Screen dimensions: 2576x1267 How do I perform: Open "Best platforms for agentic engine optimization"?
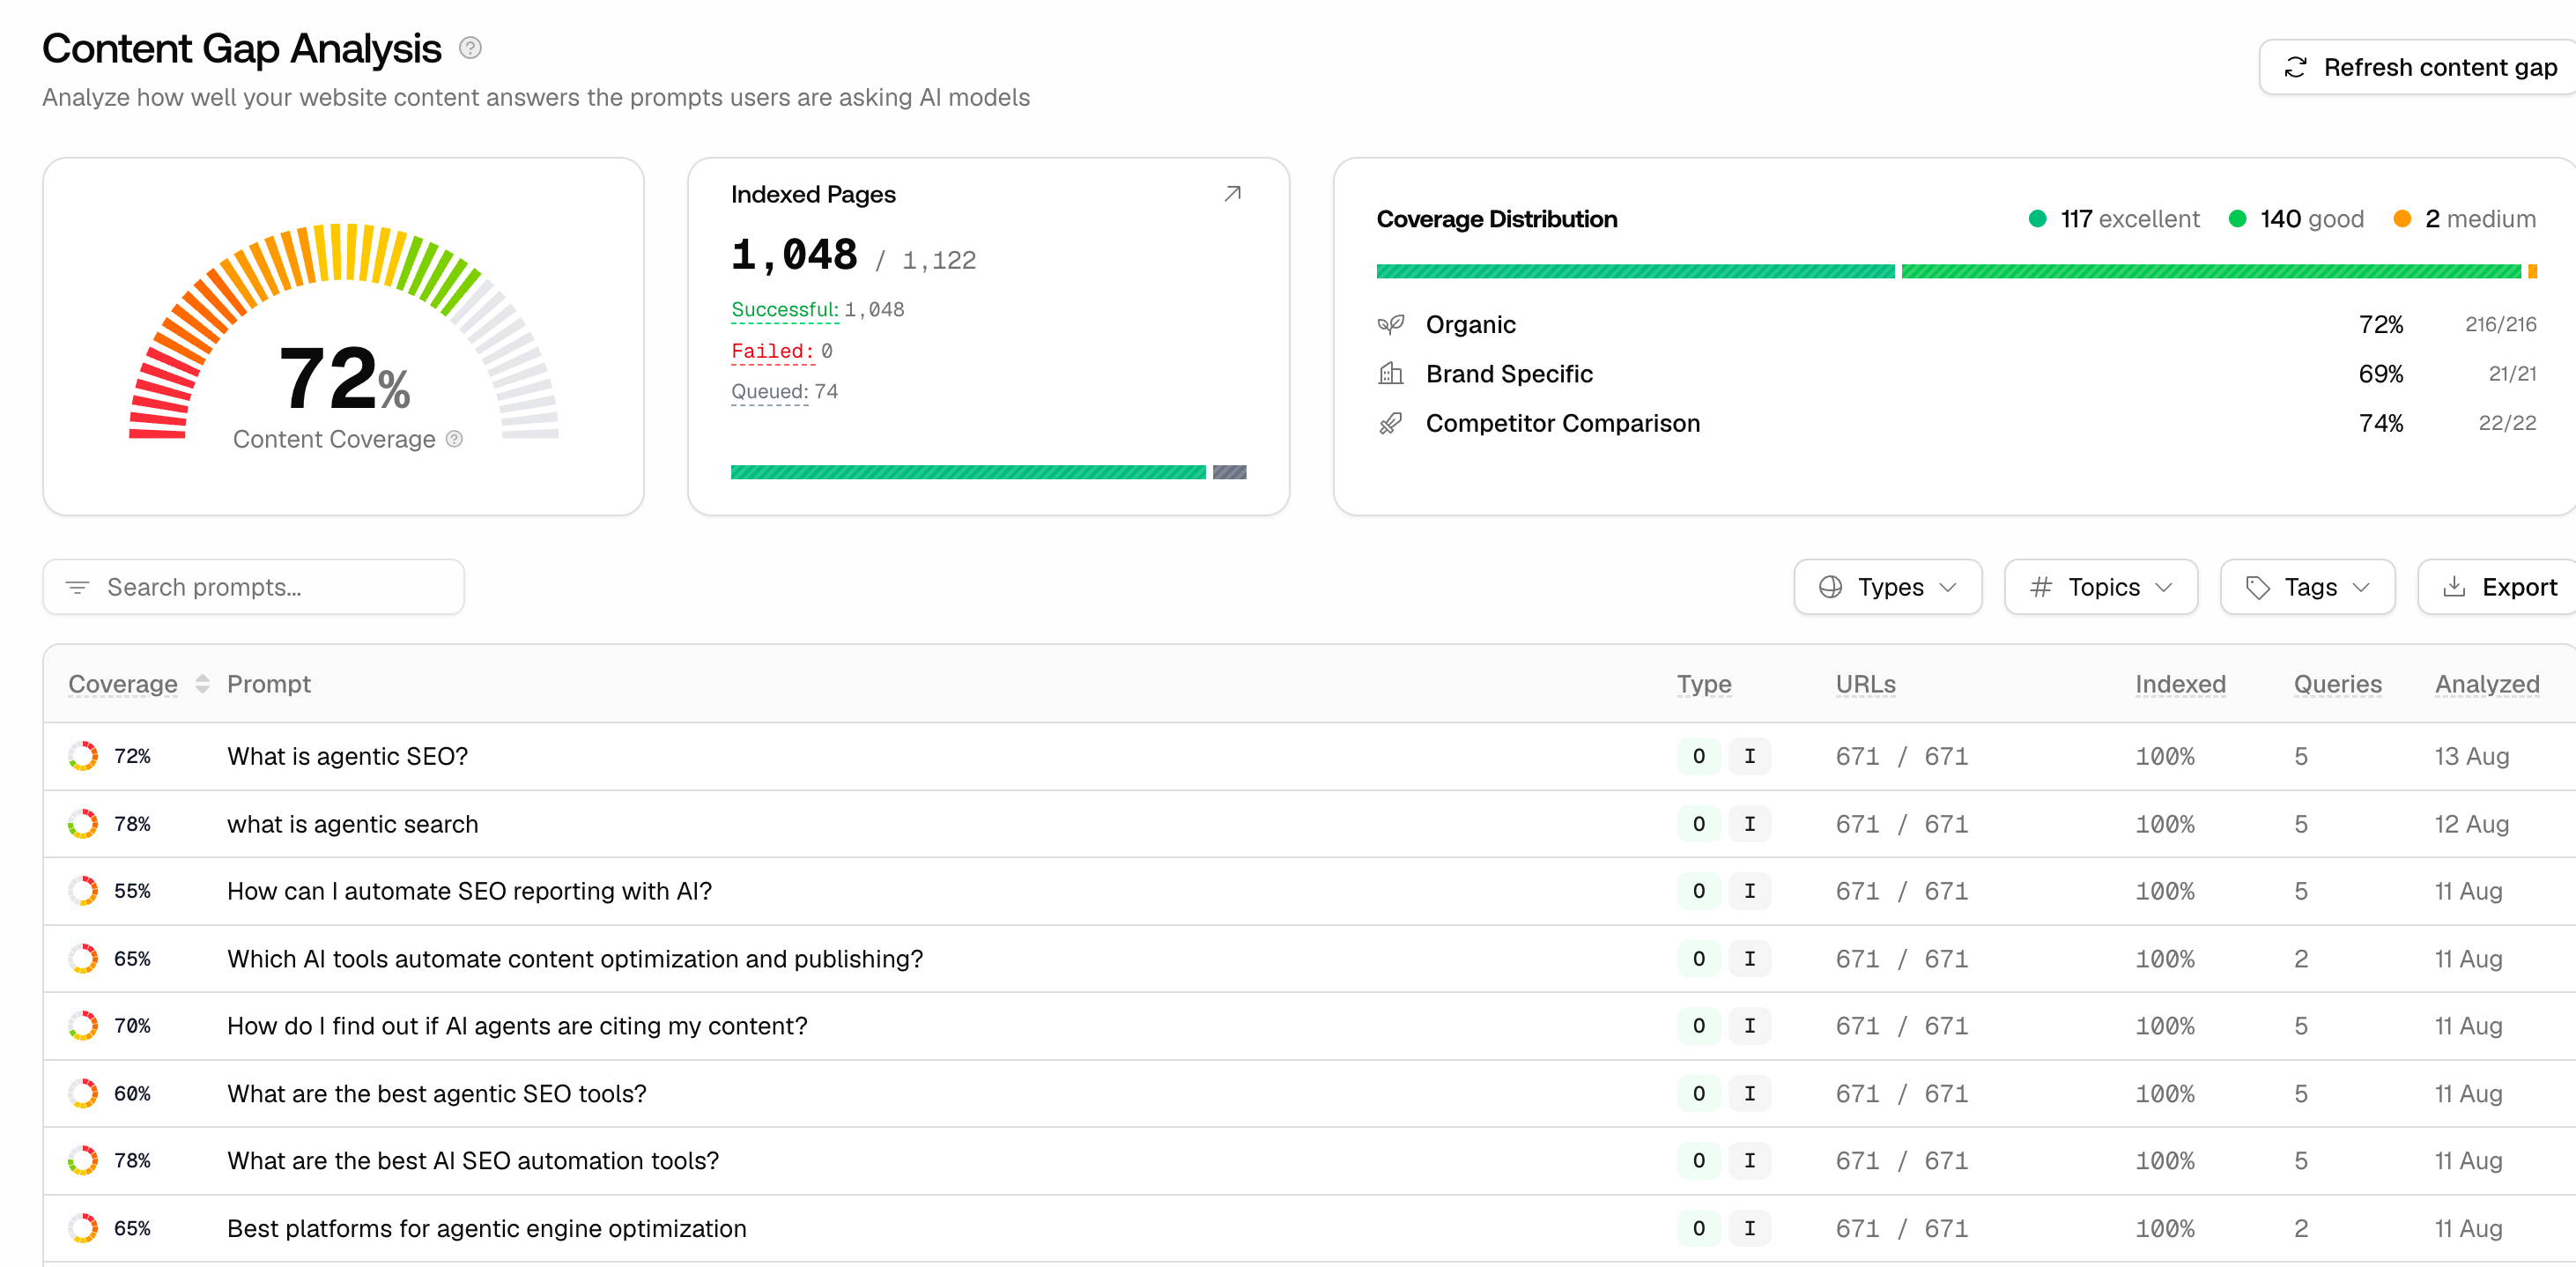point(487,1229)
